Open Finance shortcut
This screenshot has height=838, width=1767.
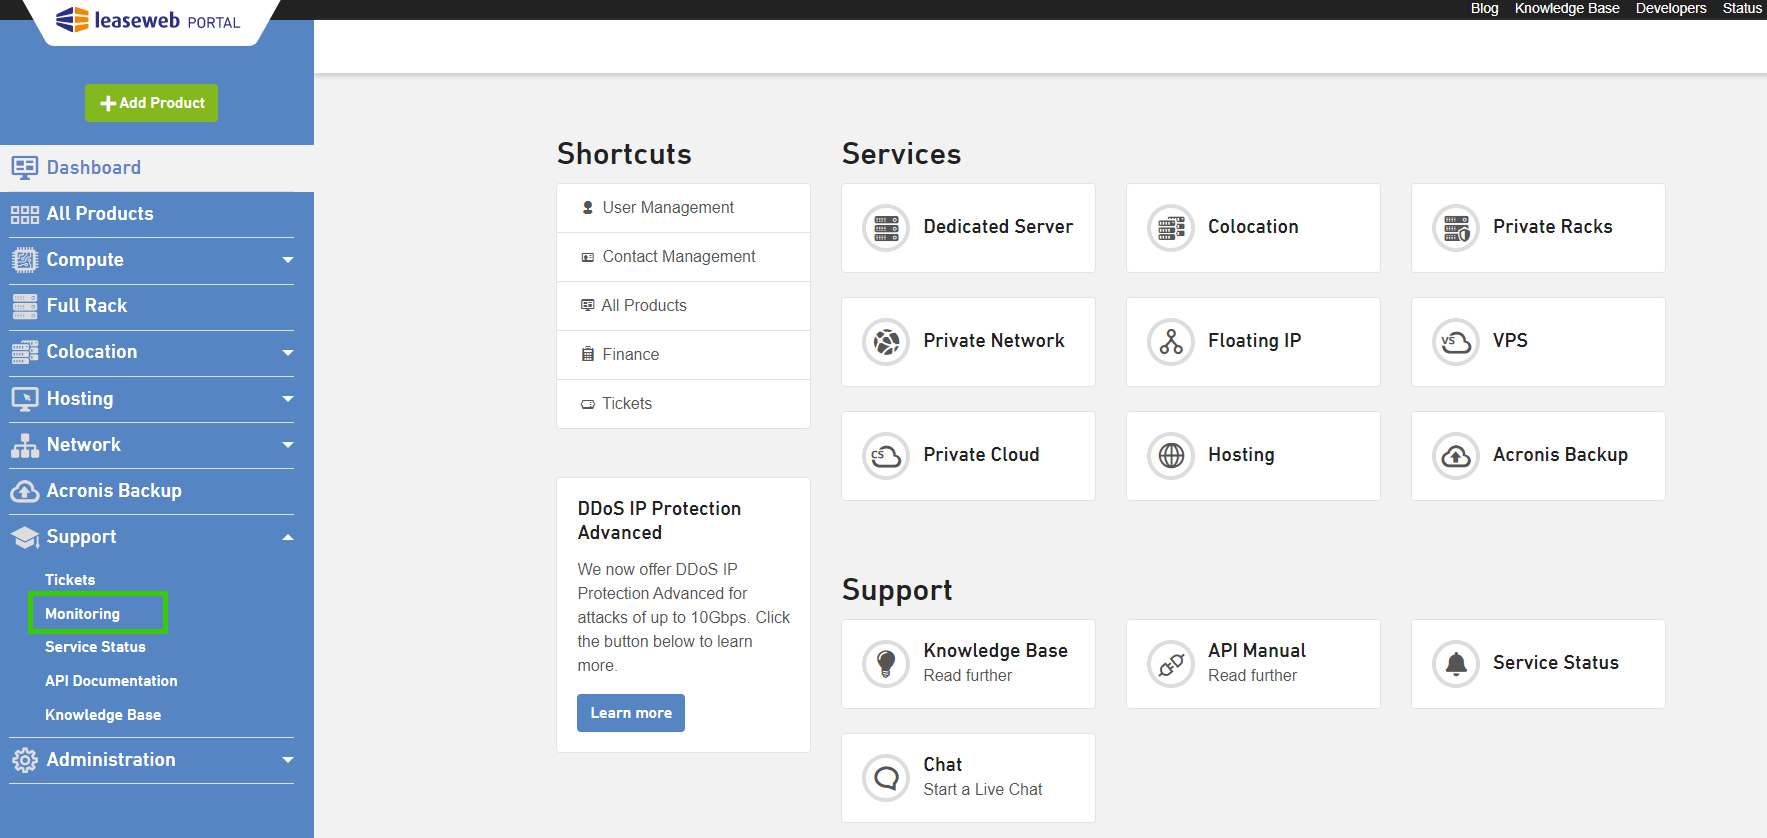pyautogui.click(x=683, y=355)
